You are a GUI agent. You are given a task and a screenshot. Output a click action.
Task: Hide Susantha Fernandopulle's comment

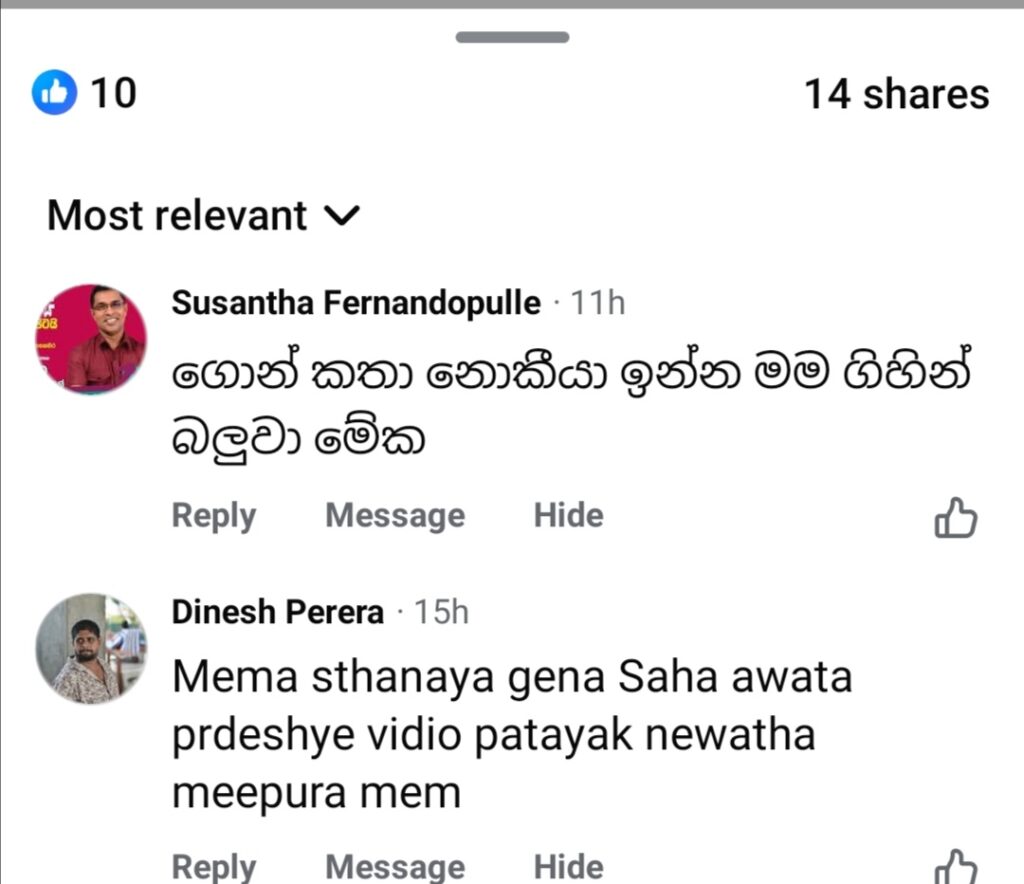pyautogui.click(x=568, y=516)
